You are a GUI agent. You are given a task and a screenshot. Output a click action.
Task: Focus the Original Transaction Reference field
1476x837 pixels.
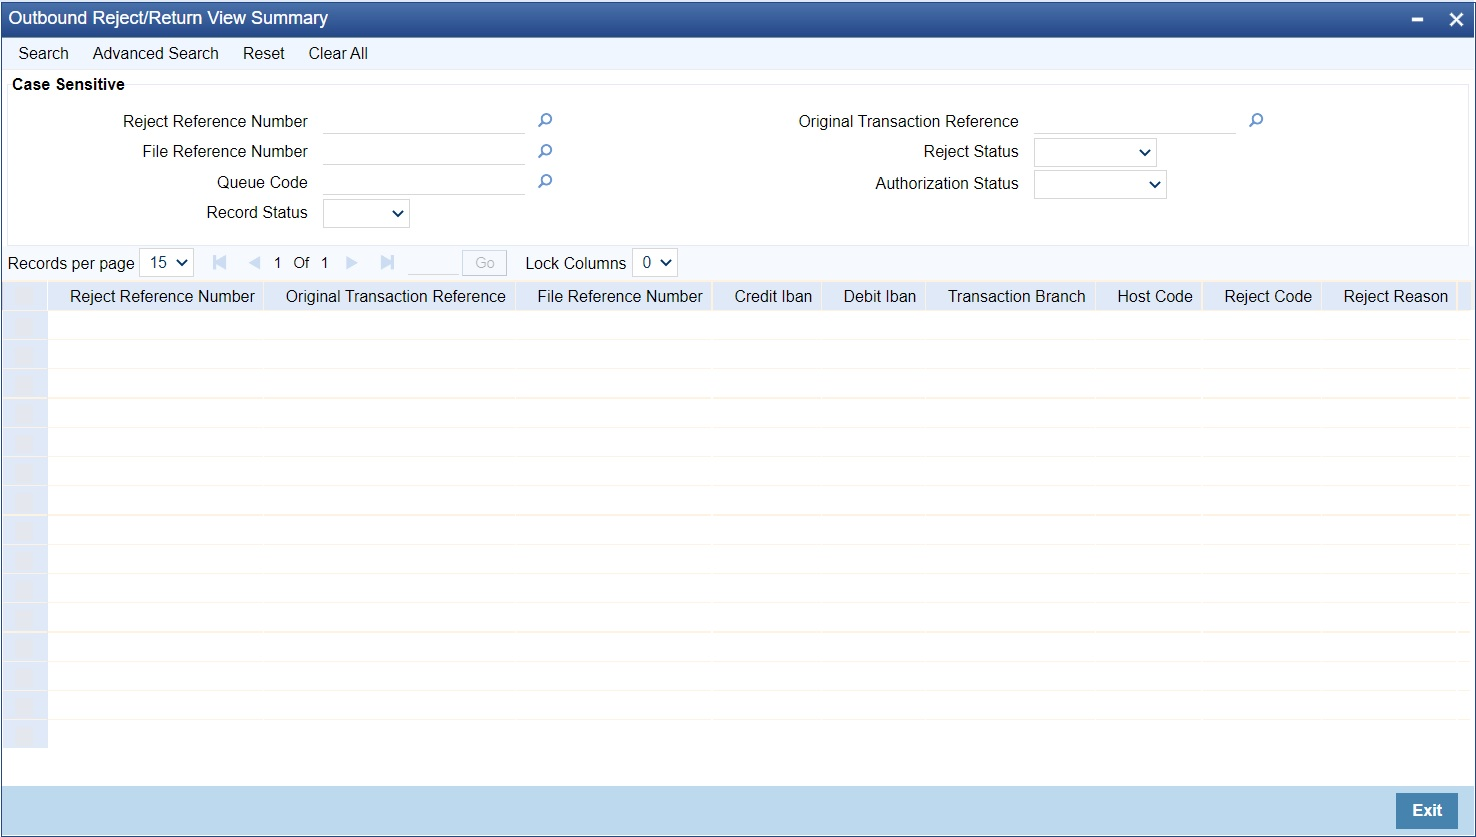[x=1135, y=121]
